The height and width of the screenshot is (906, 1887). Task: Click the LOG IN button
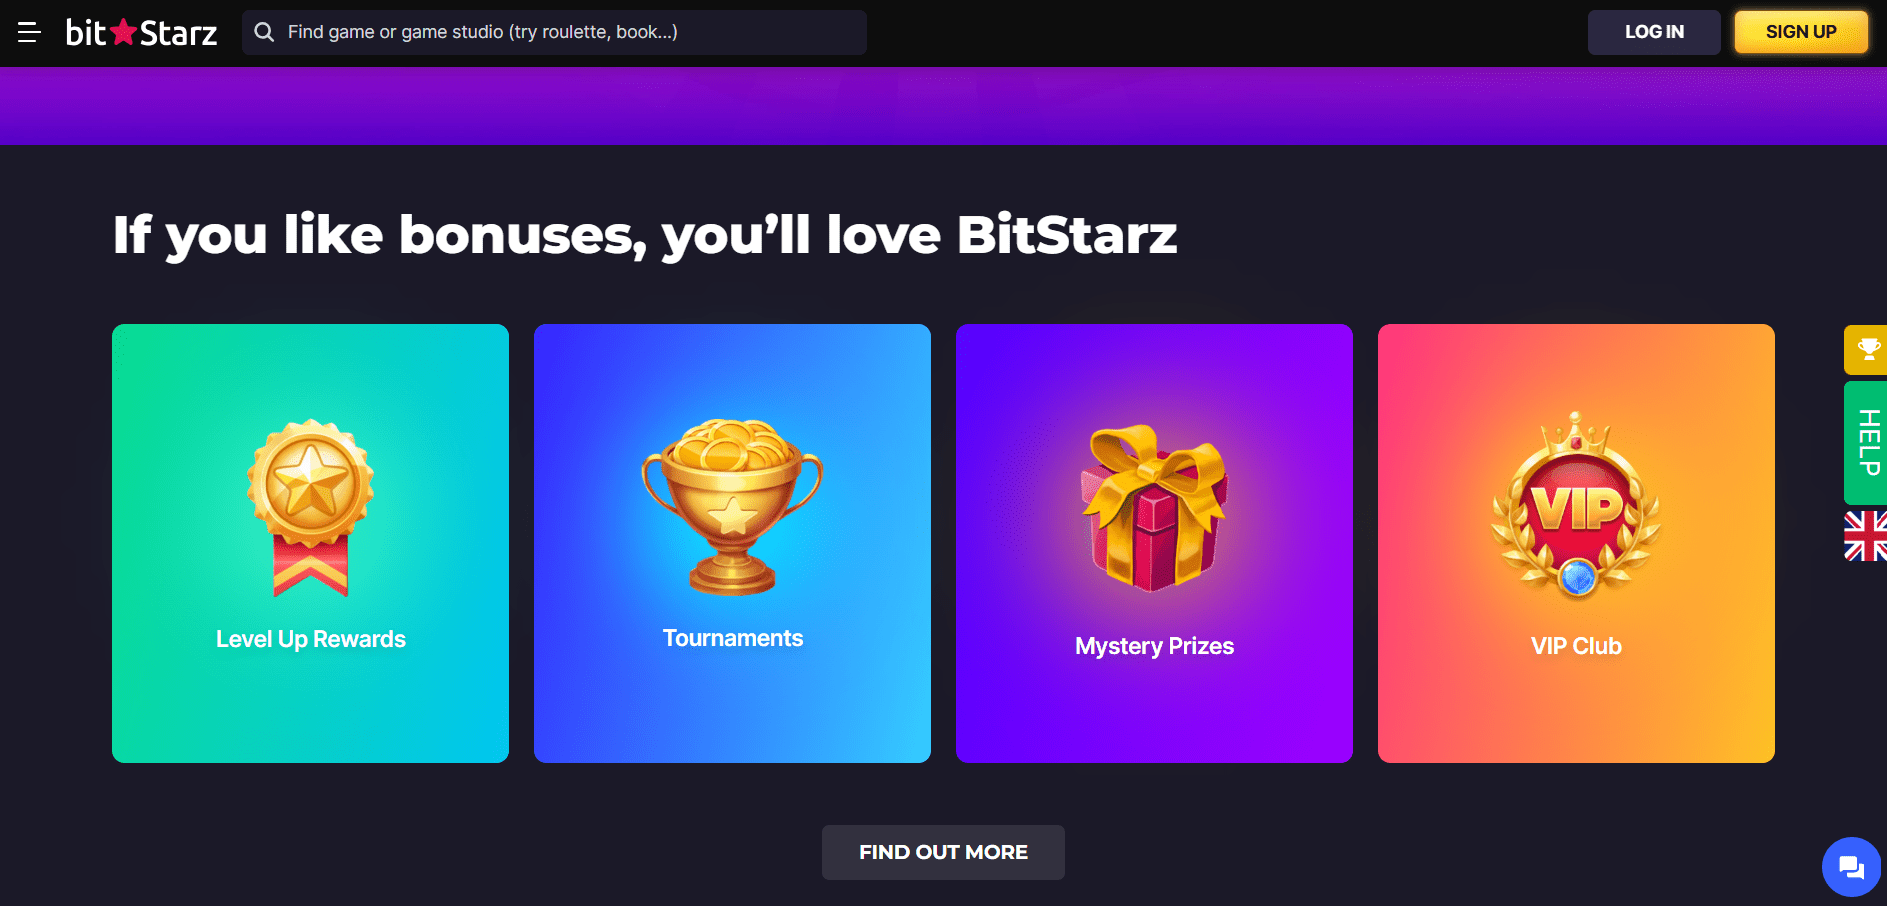point(1654,32)
